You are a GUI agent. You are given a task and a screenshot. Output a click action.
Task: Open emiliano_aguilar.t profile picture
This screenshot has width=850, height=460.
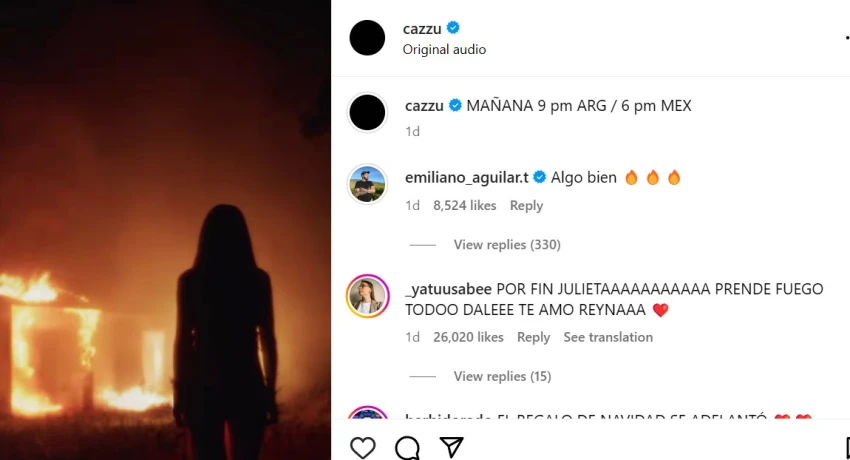coord(367,184)
